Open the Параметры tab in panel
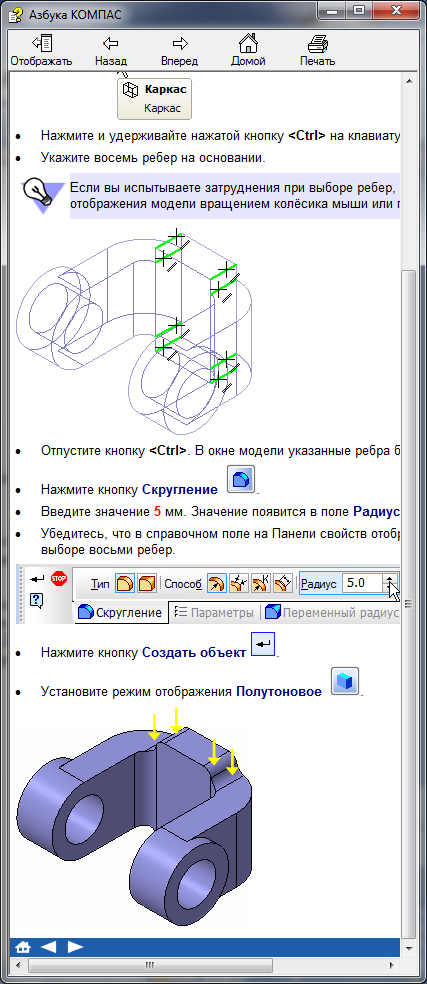This screenshot has height=984, width=427. pyautogui.click(x=214, y=612)
